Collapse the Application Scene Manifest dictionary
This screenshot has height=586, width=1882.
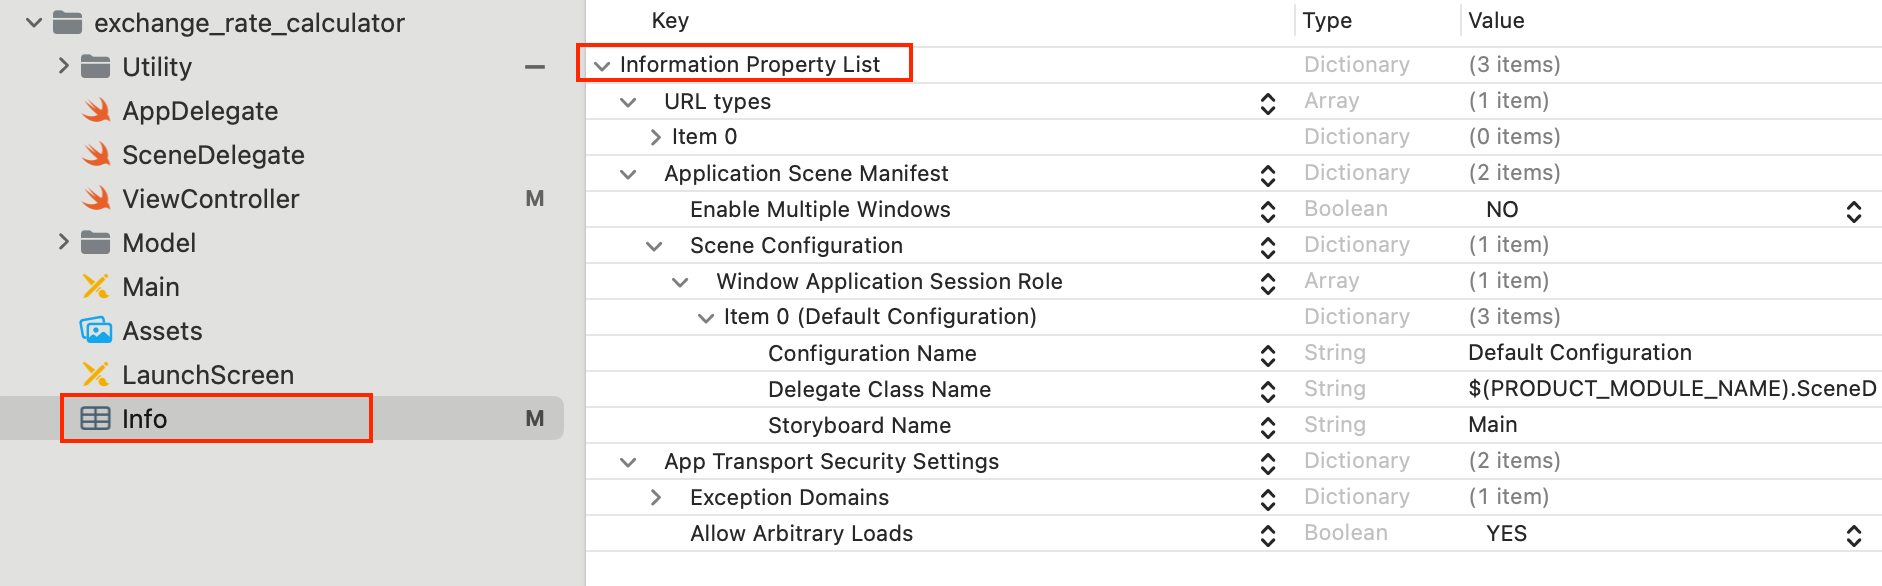pos(627,173)
